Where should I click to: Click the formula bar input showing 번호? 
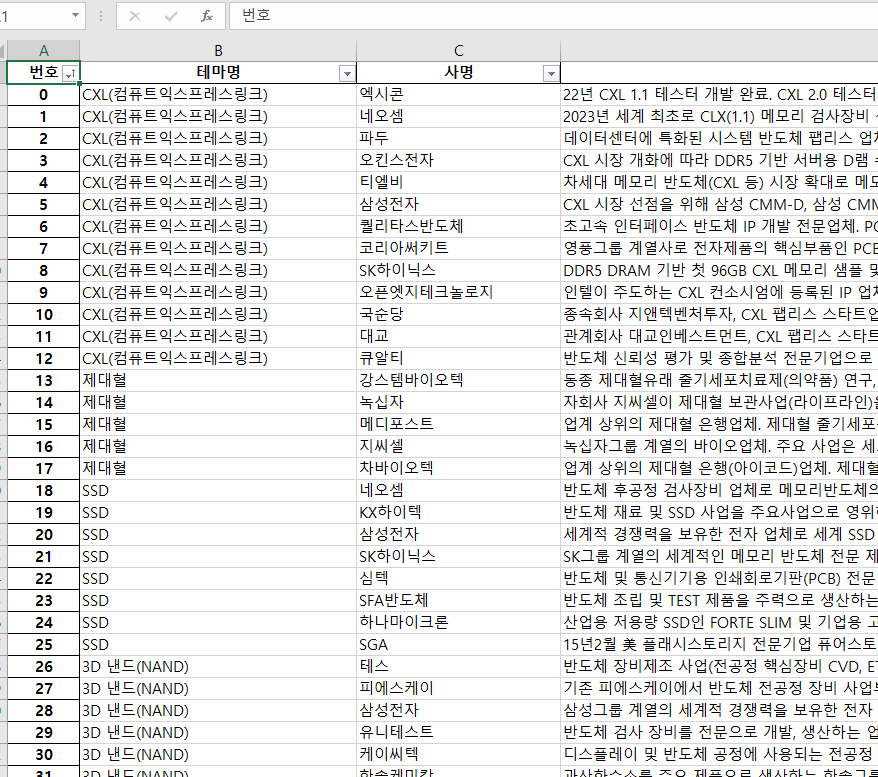(553, 16)
